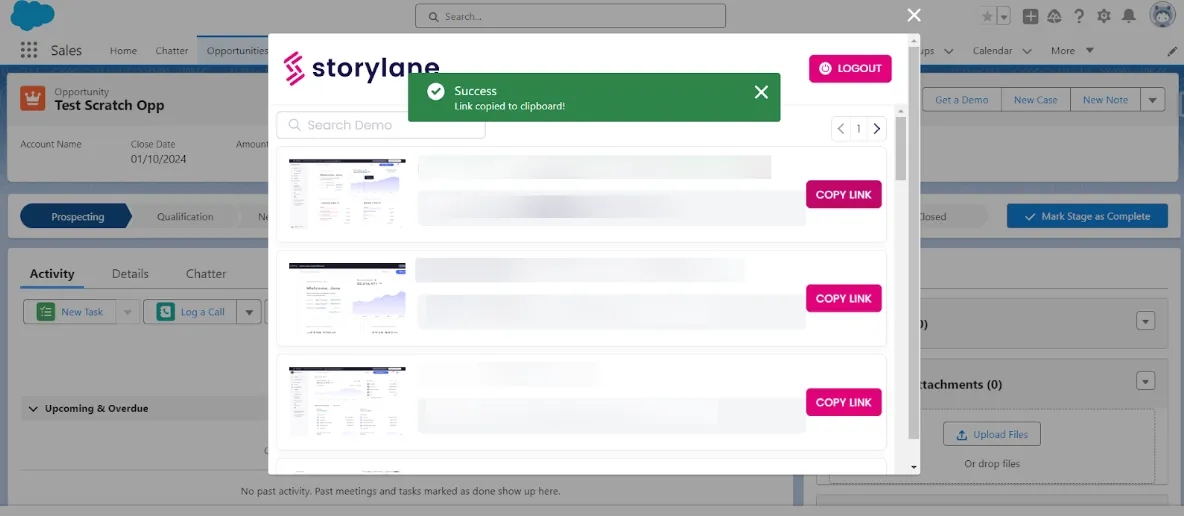Expand the New Task dropdown arrow
Viewport: 1184px width, 516px height.
[127, 312]
